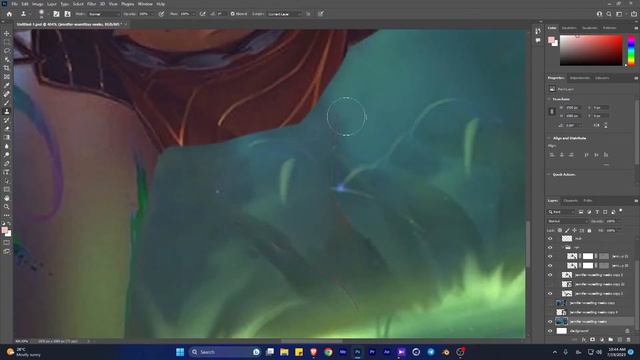Select the Eyedropper tool
The height and width of the screenshot is (360, 640).
click(7, 85)
